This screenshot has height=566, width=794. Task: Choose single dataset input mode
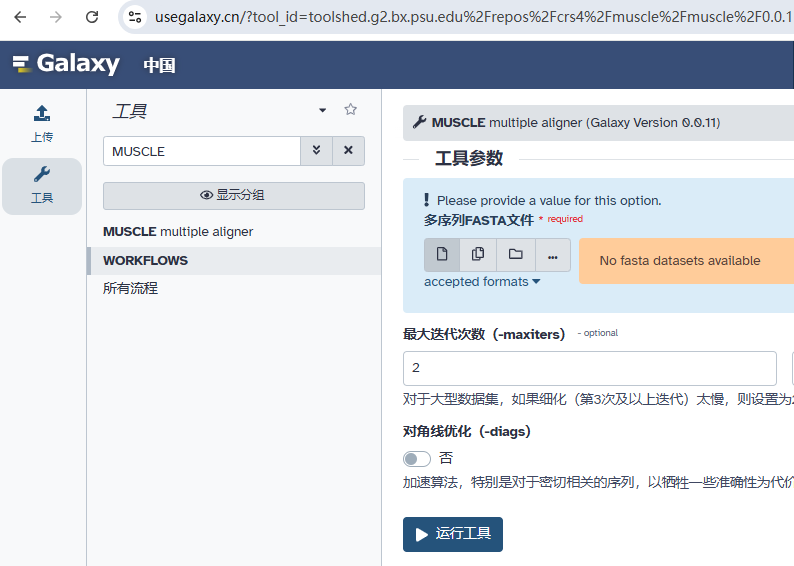(x=442, y=255)
